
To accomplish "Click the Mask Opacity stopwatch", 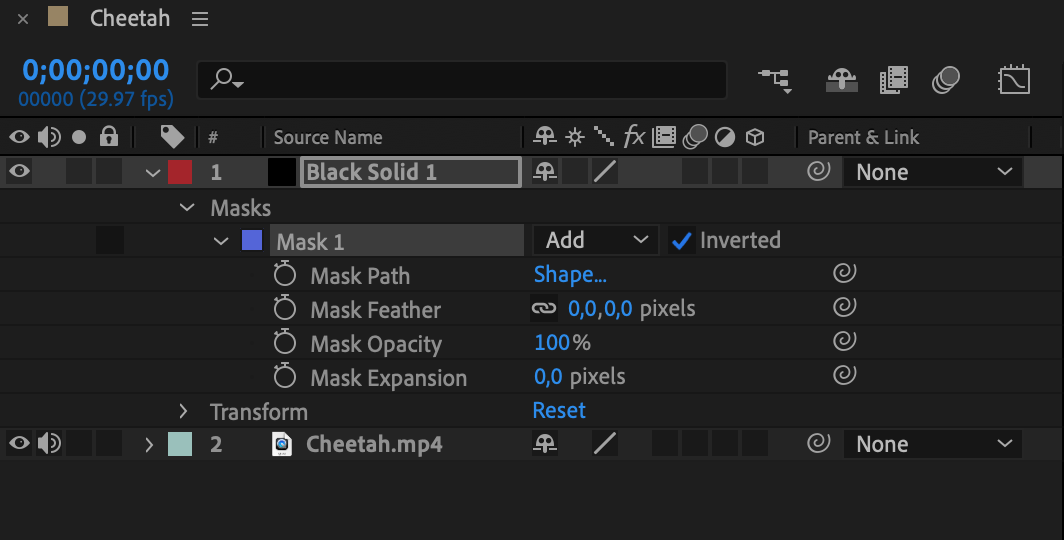I will coord(285,343).
